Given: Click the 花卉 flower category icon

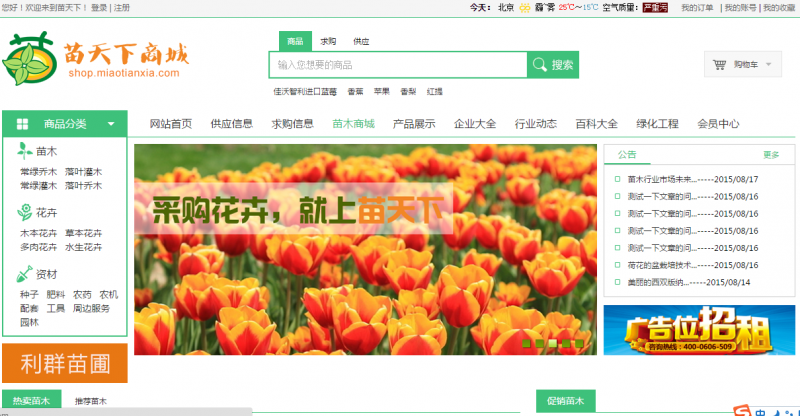Looking at the screenshot, I should (x=25, y=213).
